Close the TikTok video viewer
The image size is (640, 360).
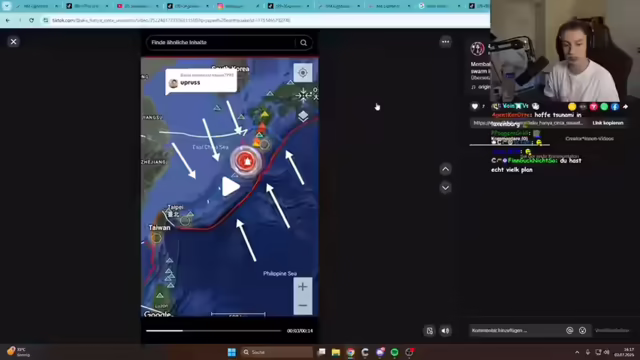click(x=13, y=42)
